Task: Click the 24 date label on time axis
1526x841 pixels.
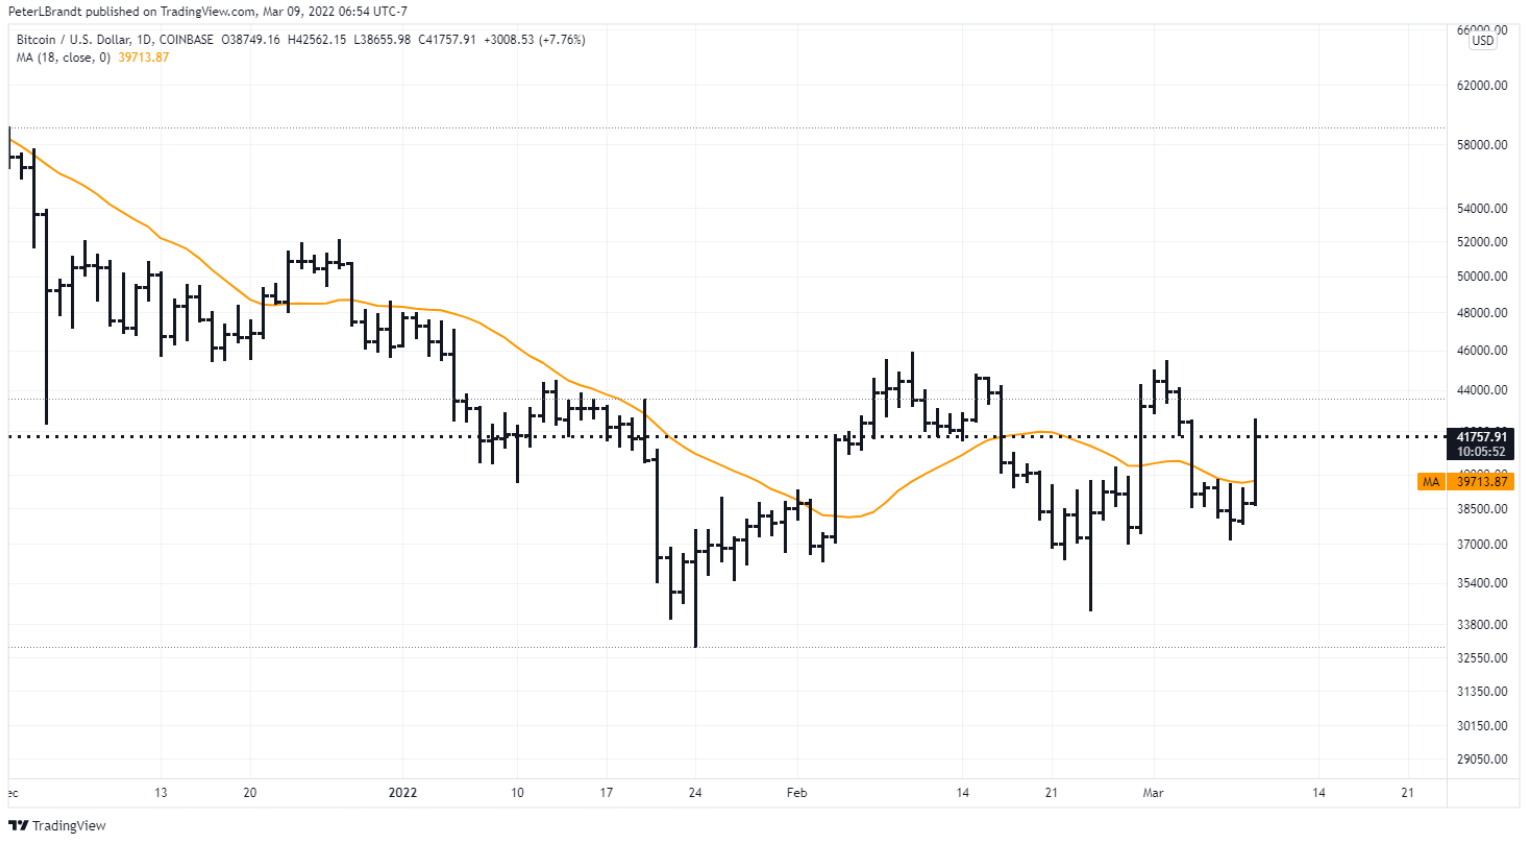Action: (x=695, y=793)
